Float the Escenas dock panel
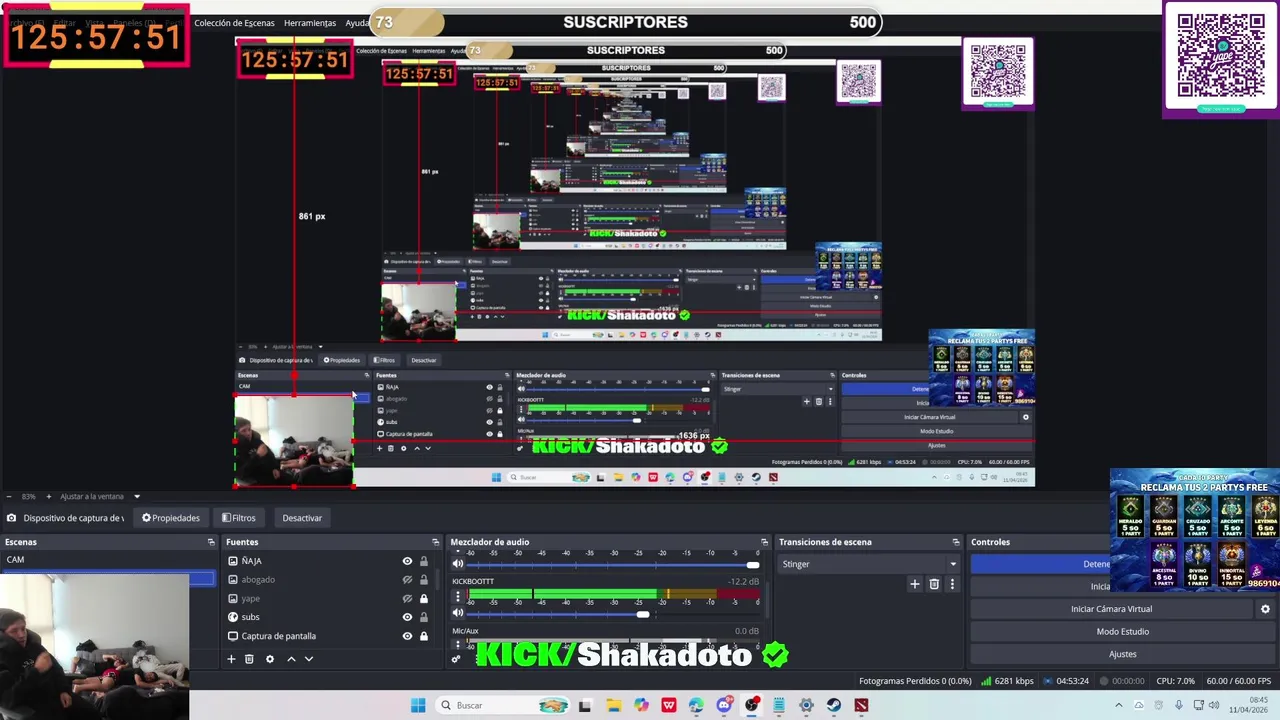The image size is (1280, 720). pyautogui.click(x=211, y=542)
